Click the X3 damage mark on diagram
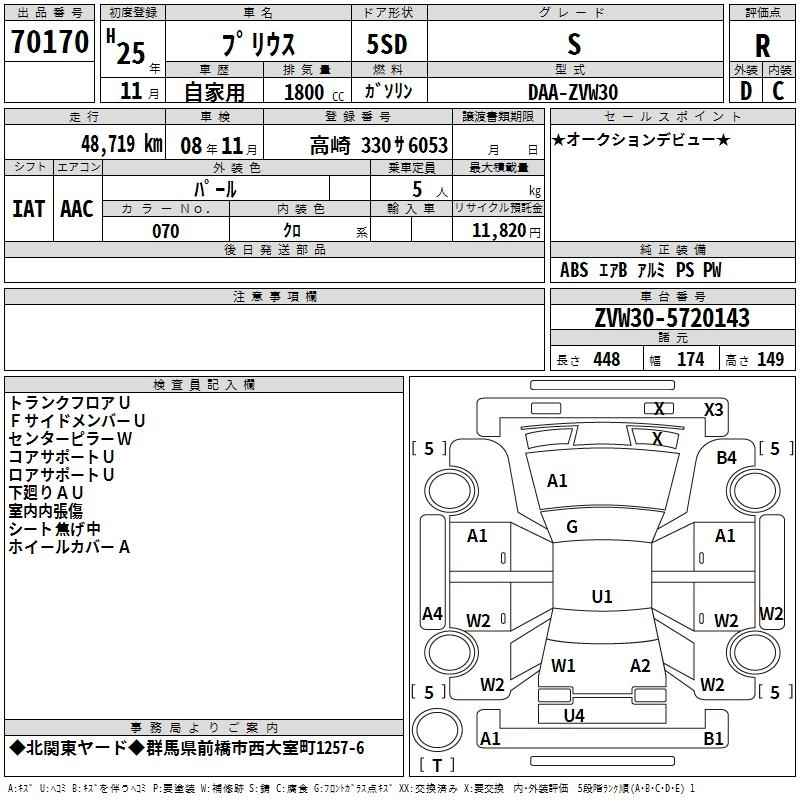Viewport: 800px width, 800px height. coord(713,409)
